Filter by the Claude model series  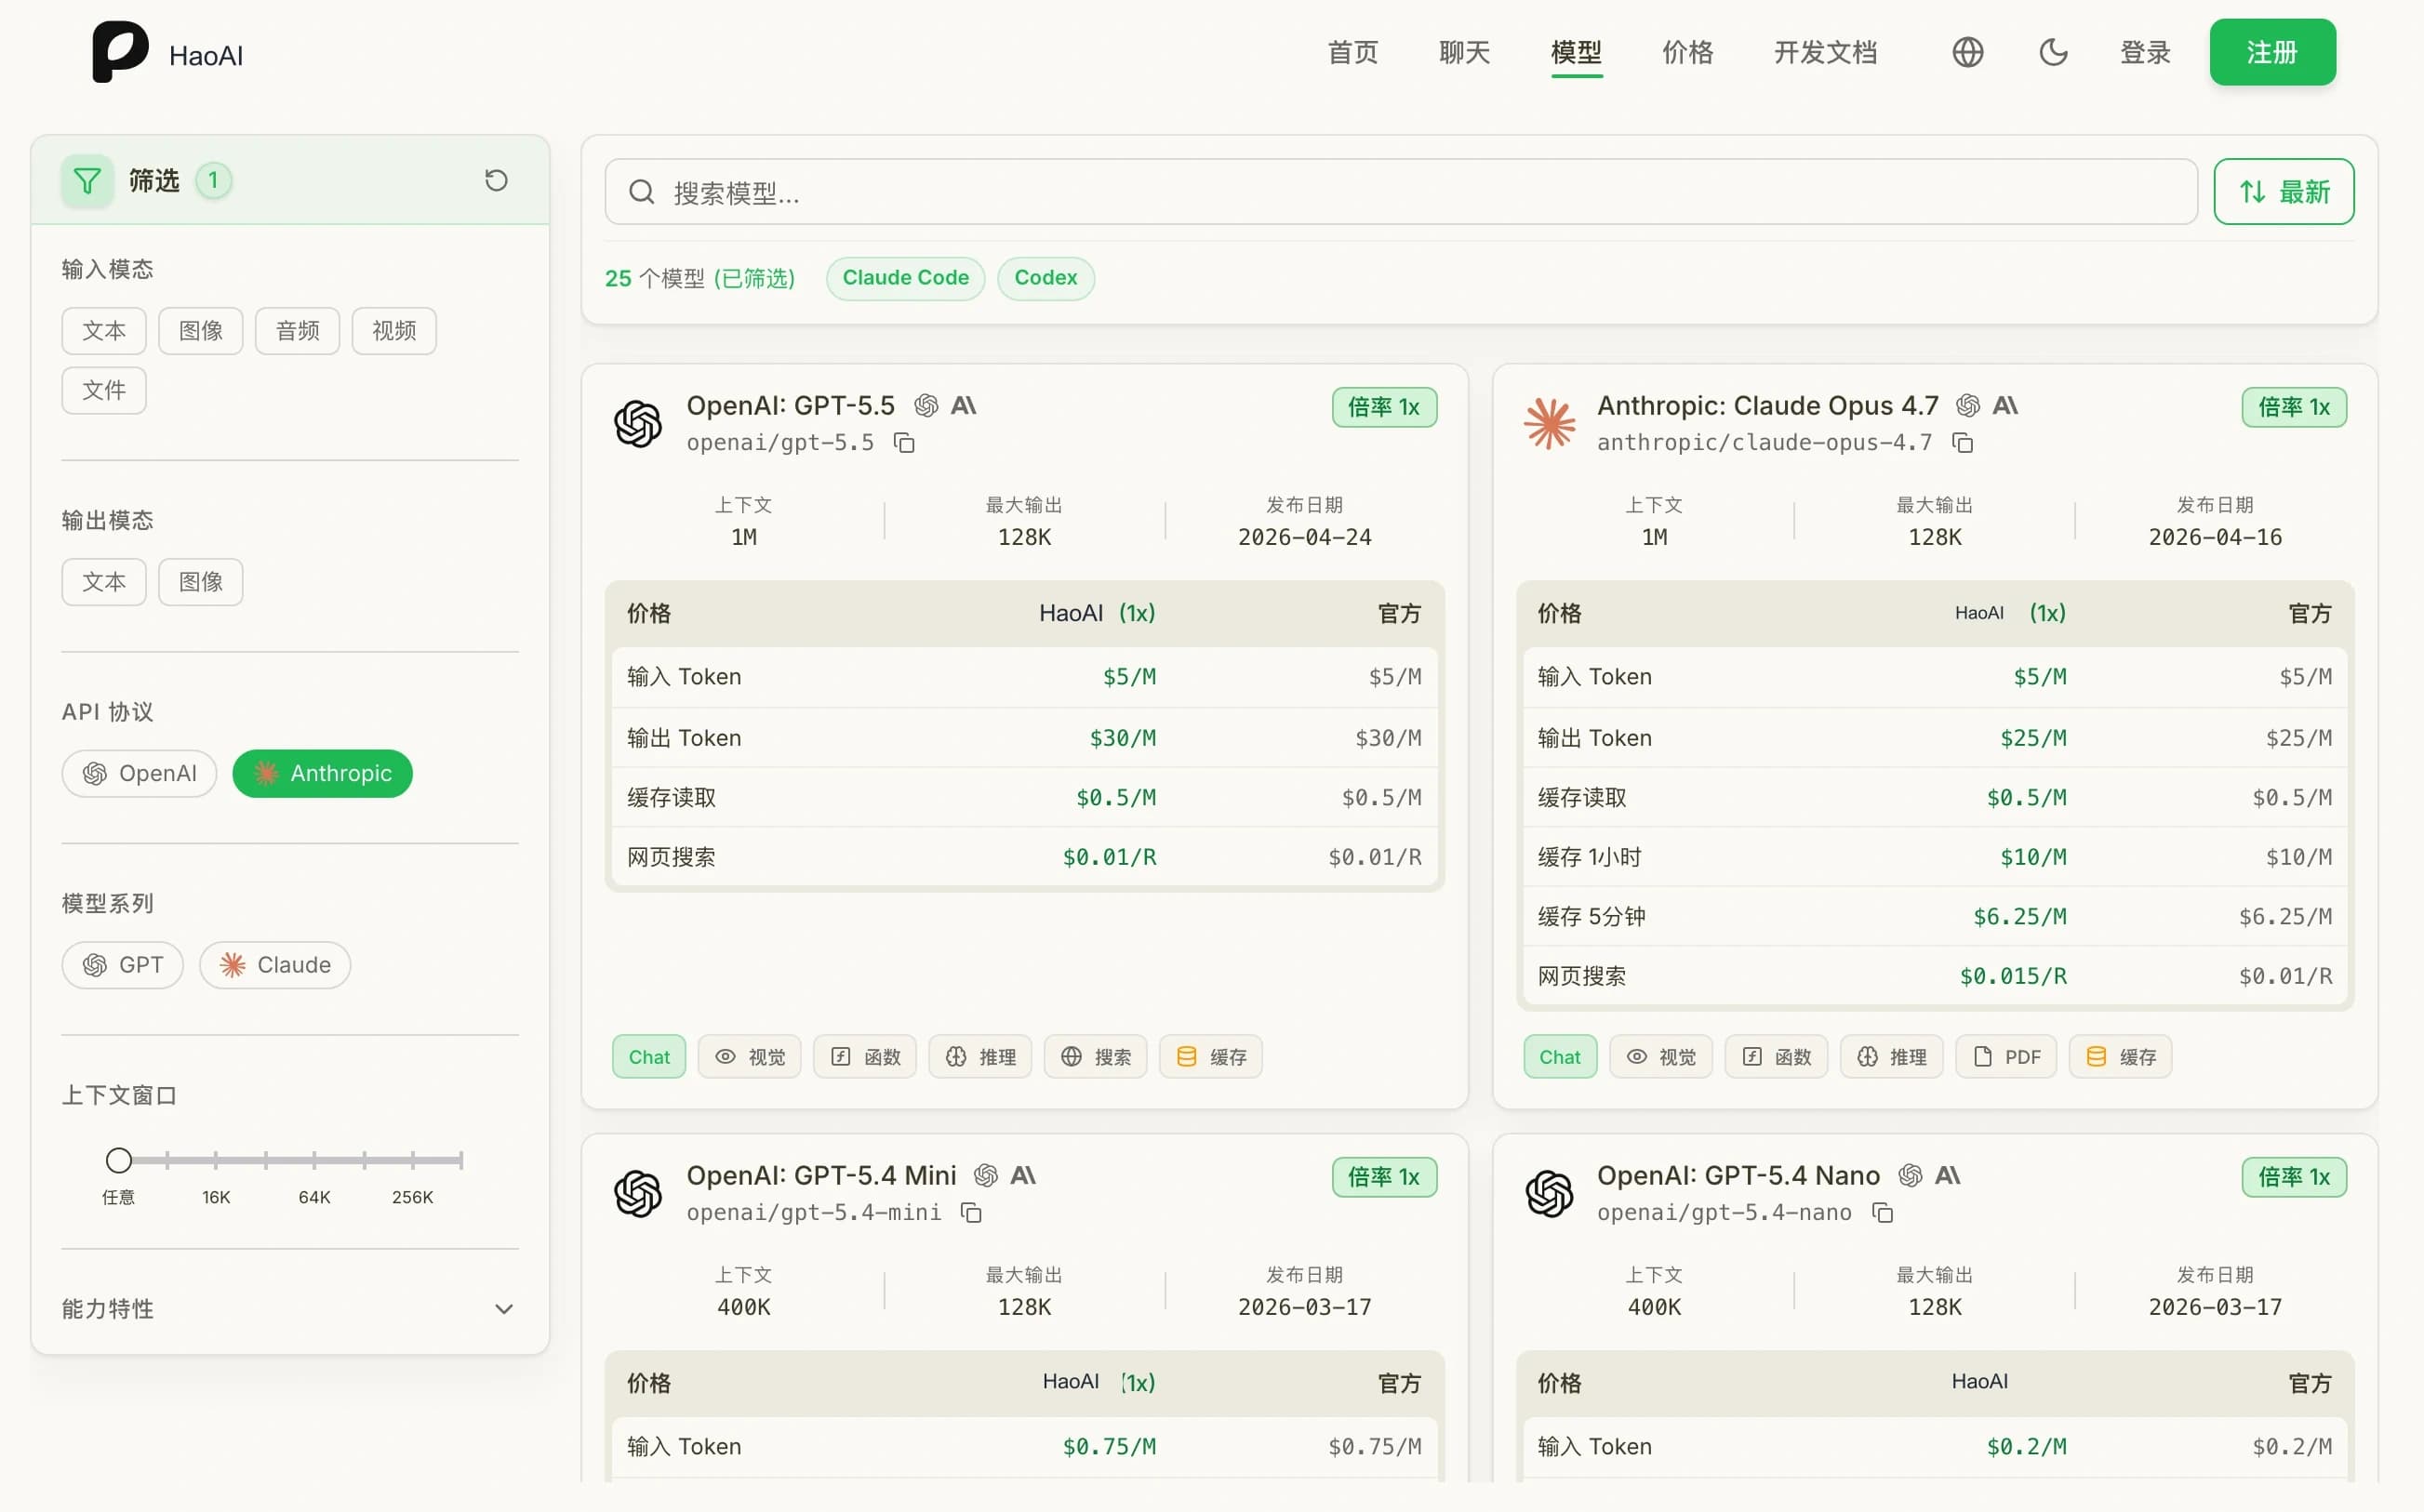coord(274,966)
